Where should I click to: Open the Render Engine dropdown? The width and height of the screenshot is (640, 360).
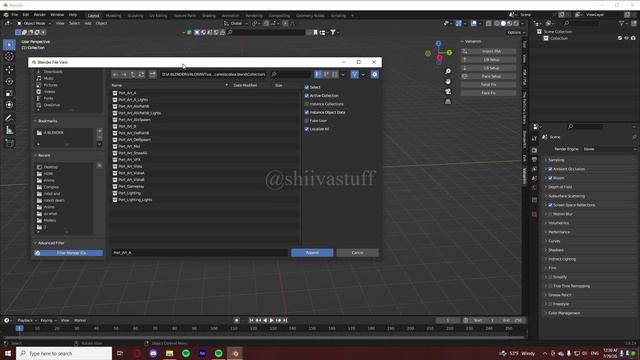tap(609, 149)
